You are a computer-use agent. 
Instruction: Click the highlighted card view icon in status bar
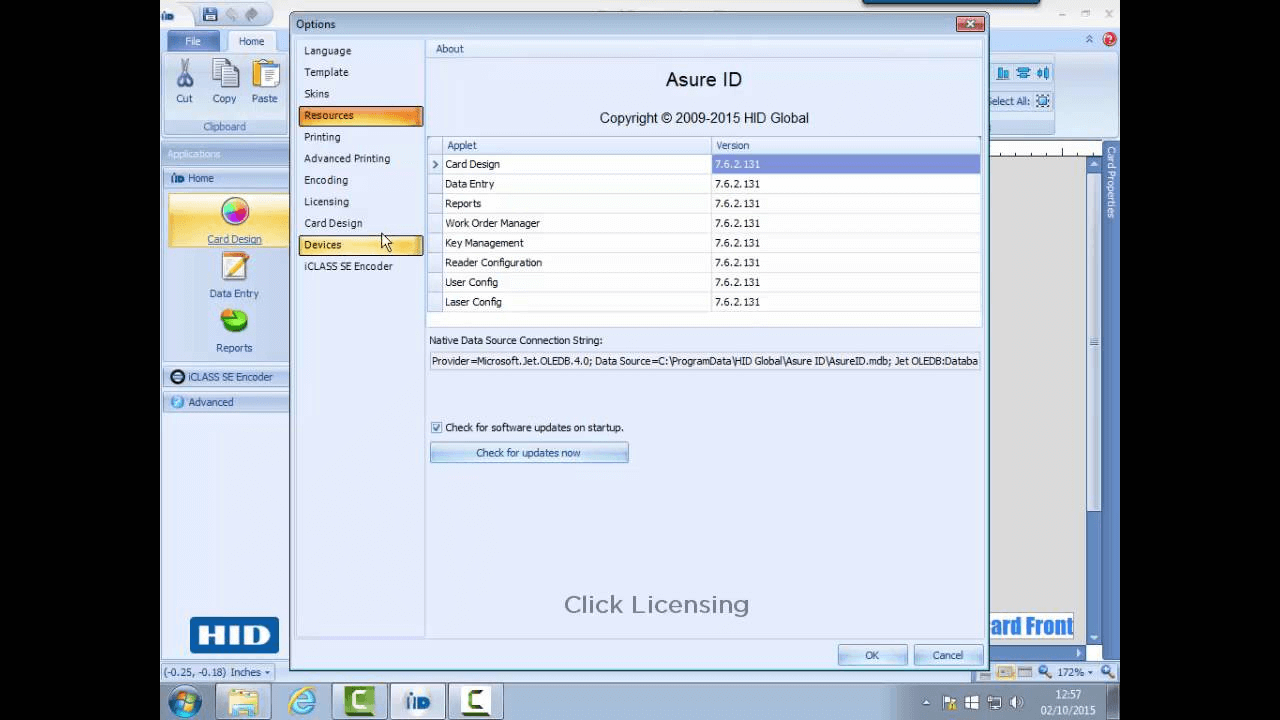pos(1006,672)
